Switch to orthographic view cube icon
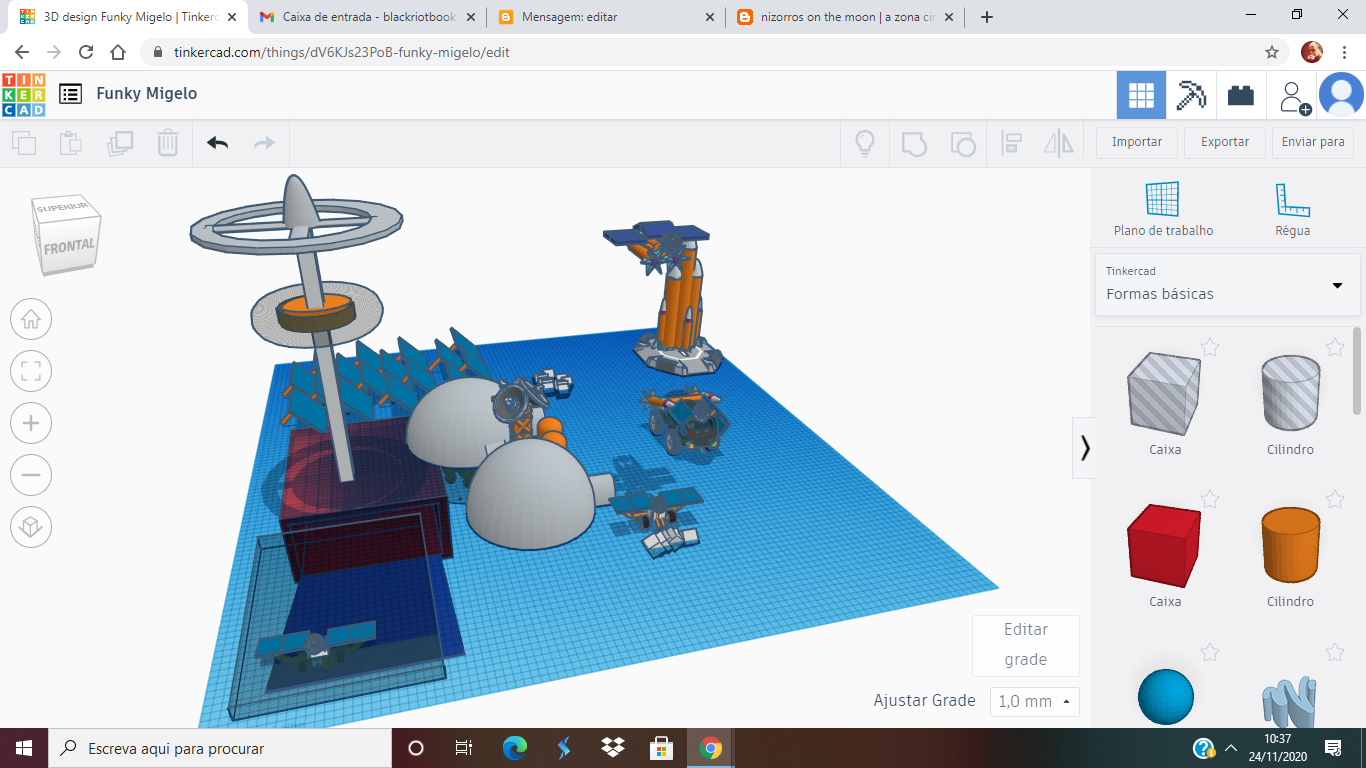This screenshot has width=1366, height=768. pyautogui.click(x=31, y=528)
